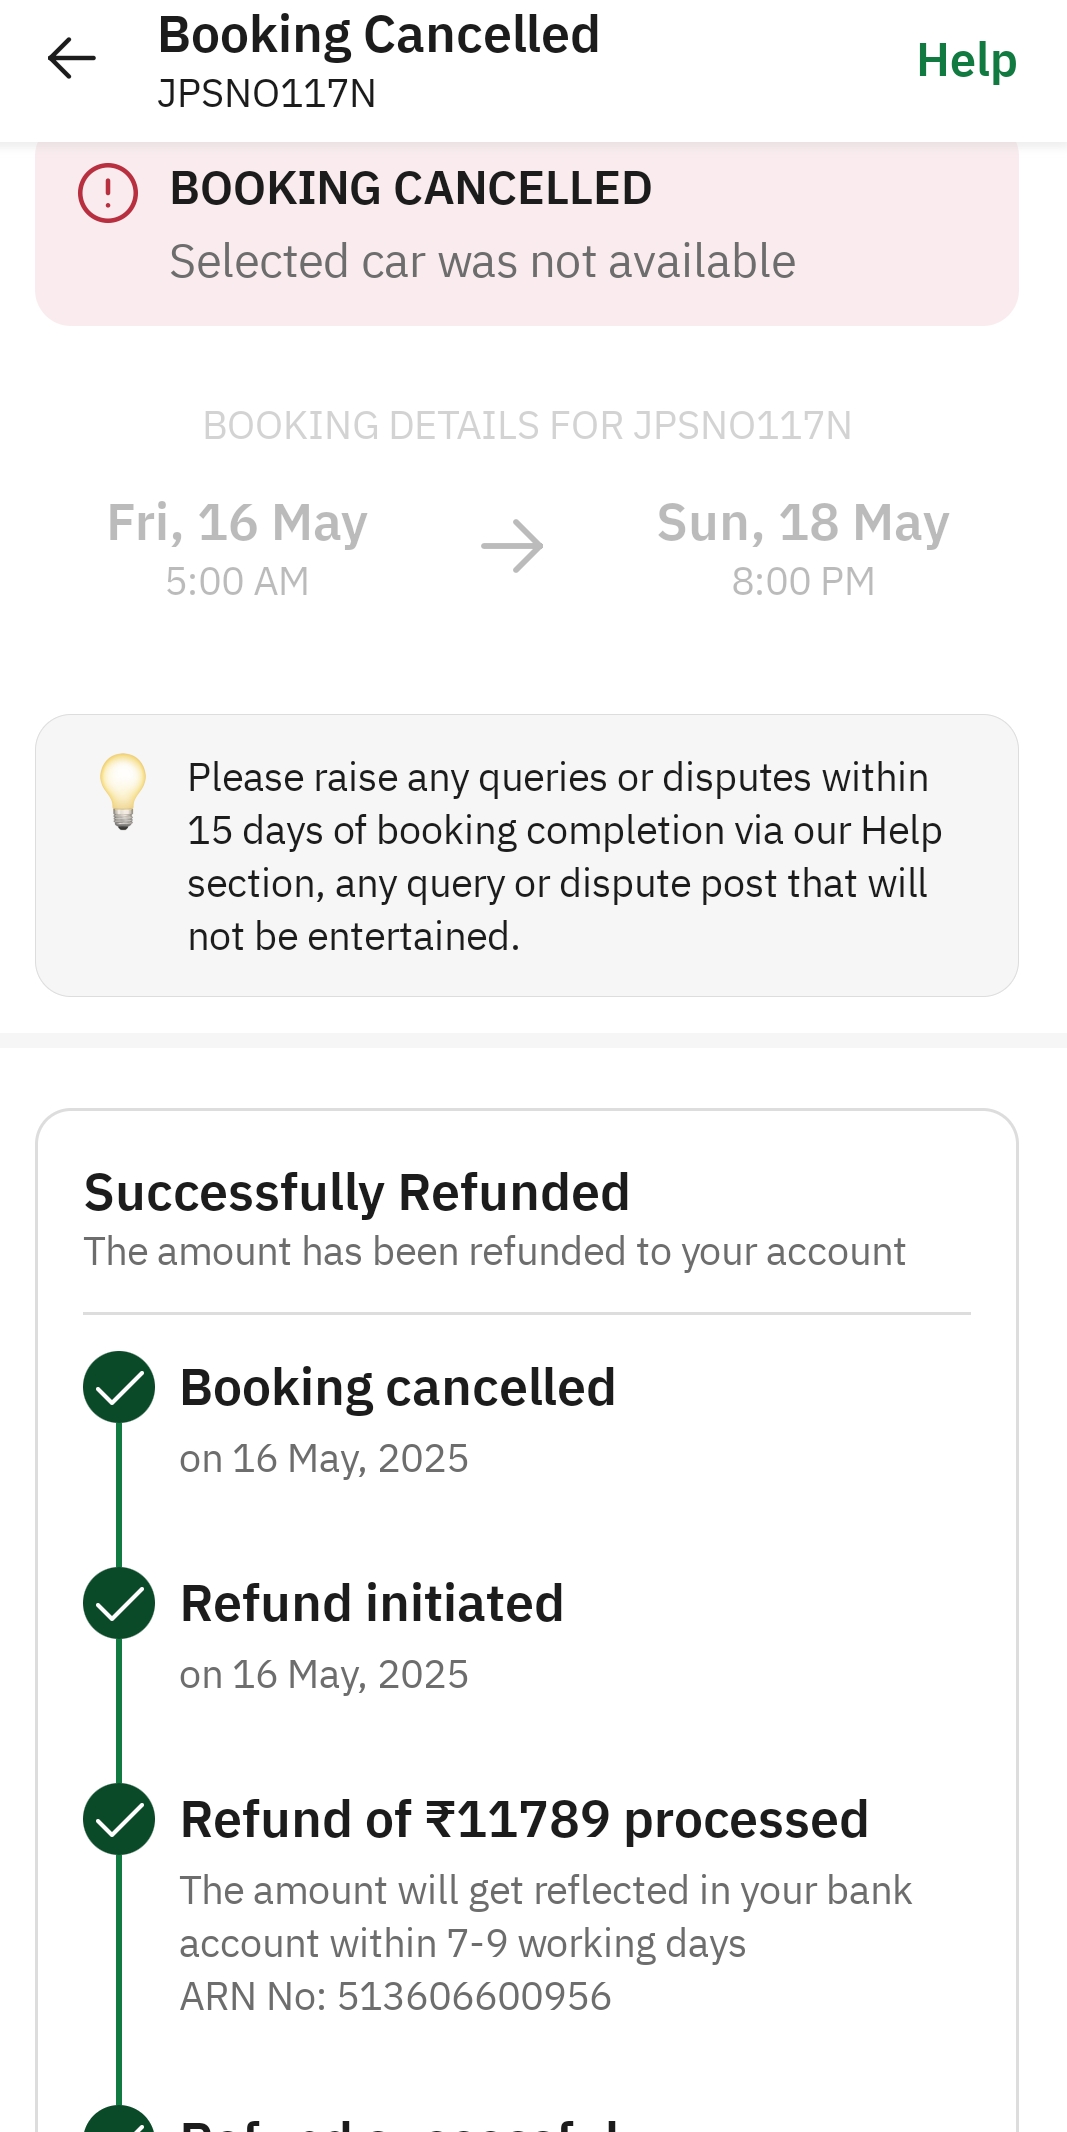Tap the Refund initiated green checkmark
Image resolution: width=1067 pixels, height=2132 pixels.
(119, 1603)
